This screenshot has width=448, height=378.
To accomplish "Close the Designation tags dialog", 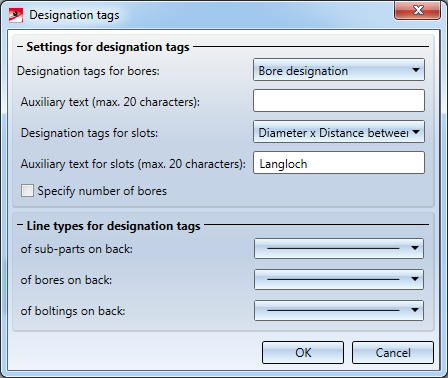I will (418, 10).
